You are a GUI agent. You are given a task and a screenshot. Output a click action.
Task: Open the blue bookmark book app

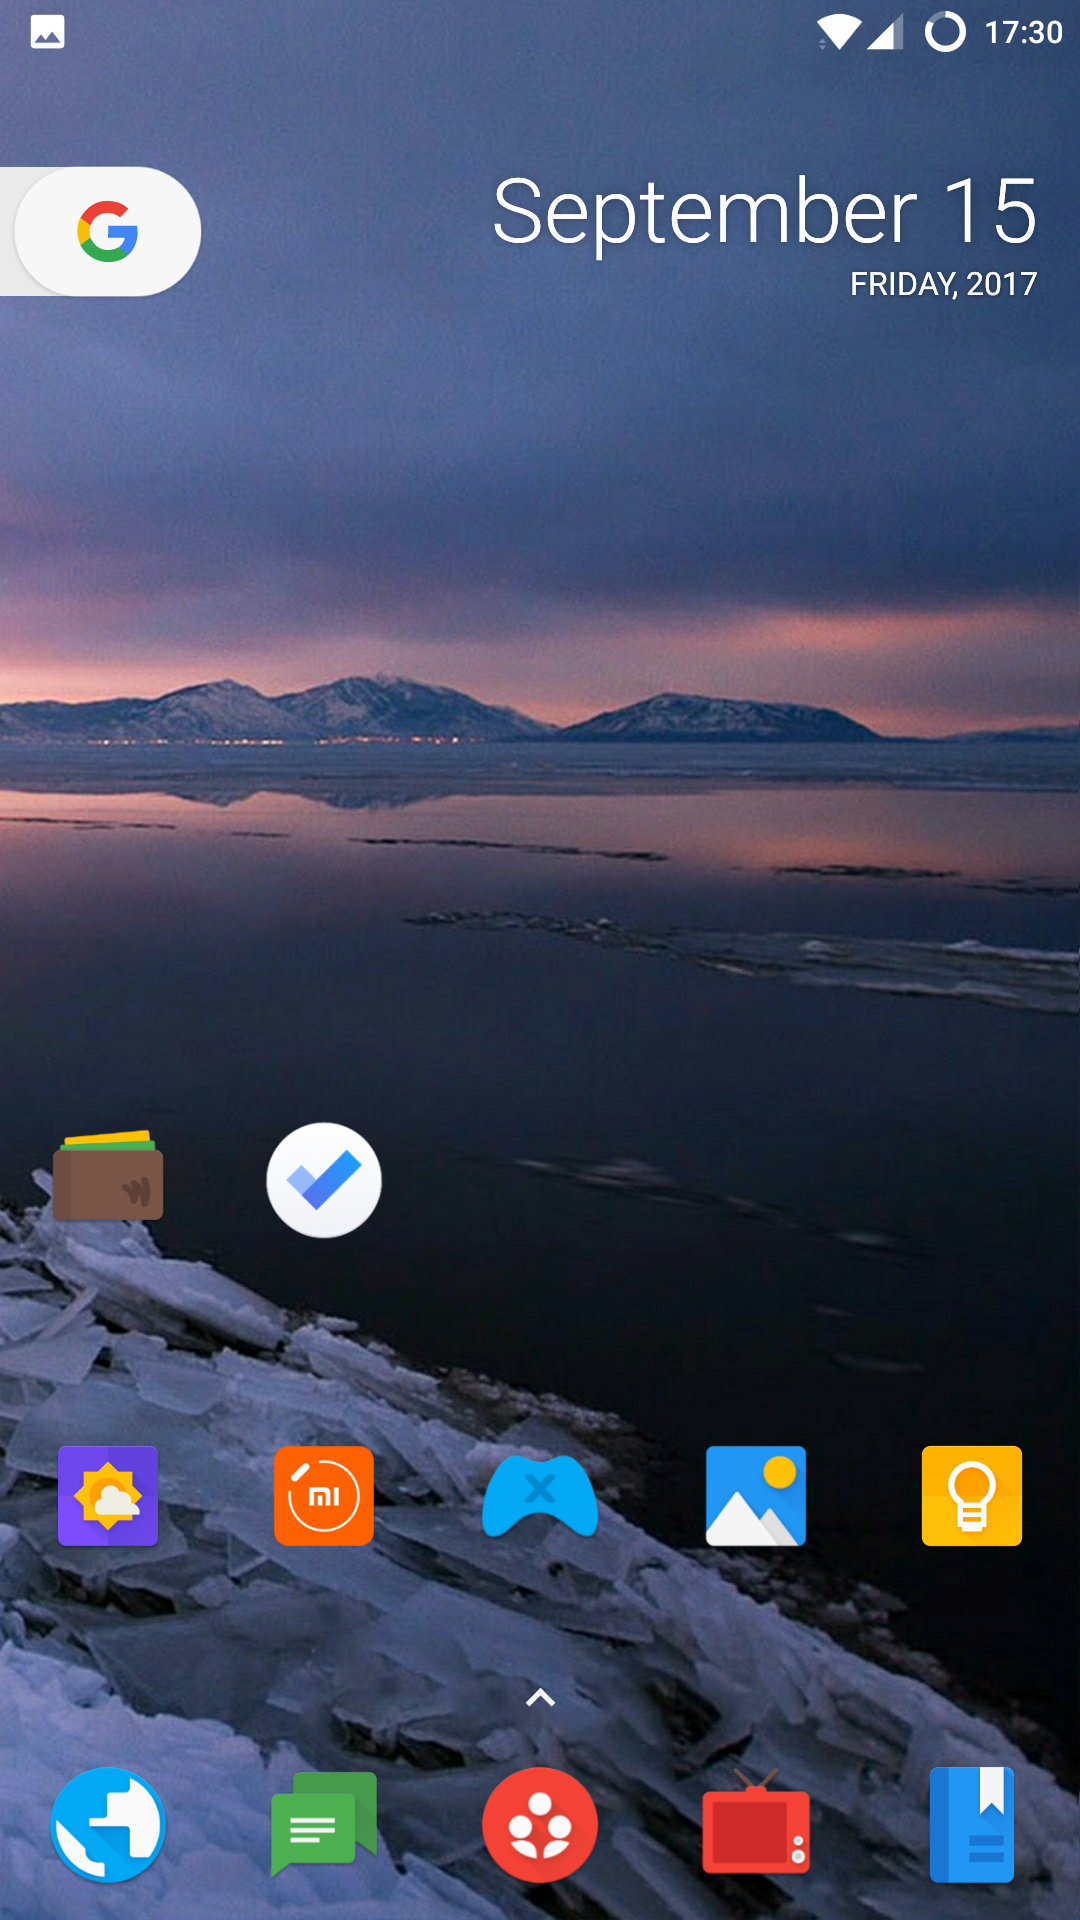[x=972, y=1825]
